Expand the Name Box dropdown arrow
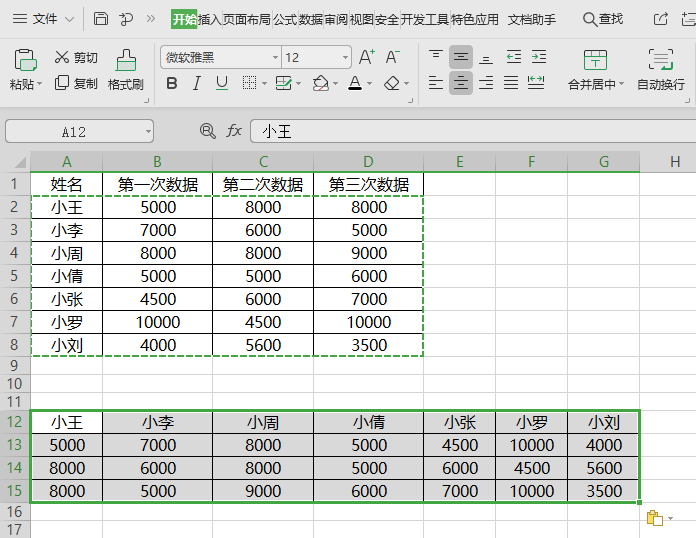 tap(148, 131)
